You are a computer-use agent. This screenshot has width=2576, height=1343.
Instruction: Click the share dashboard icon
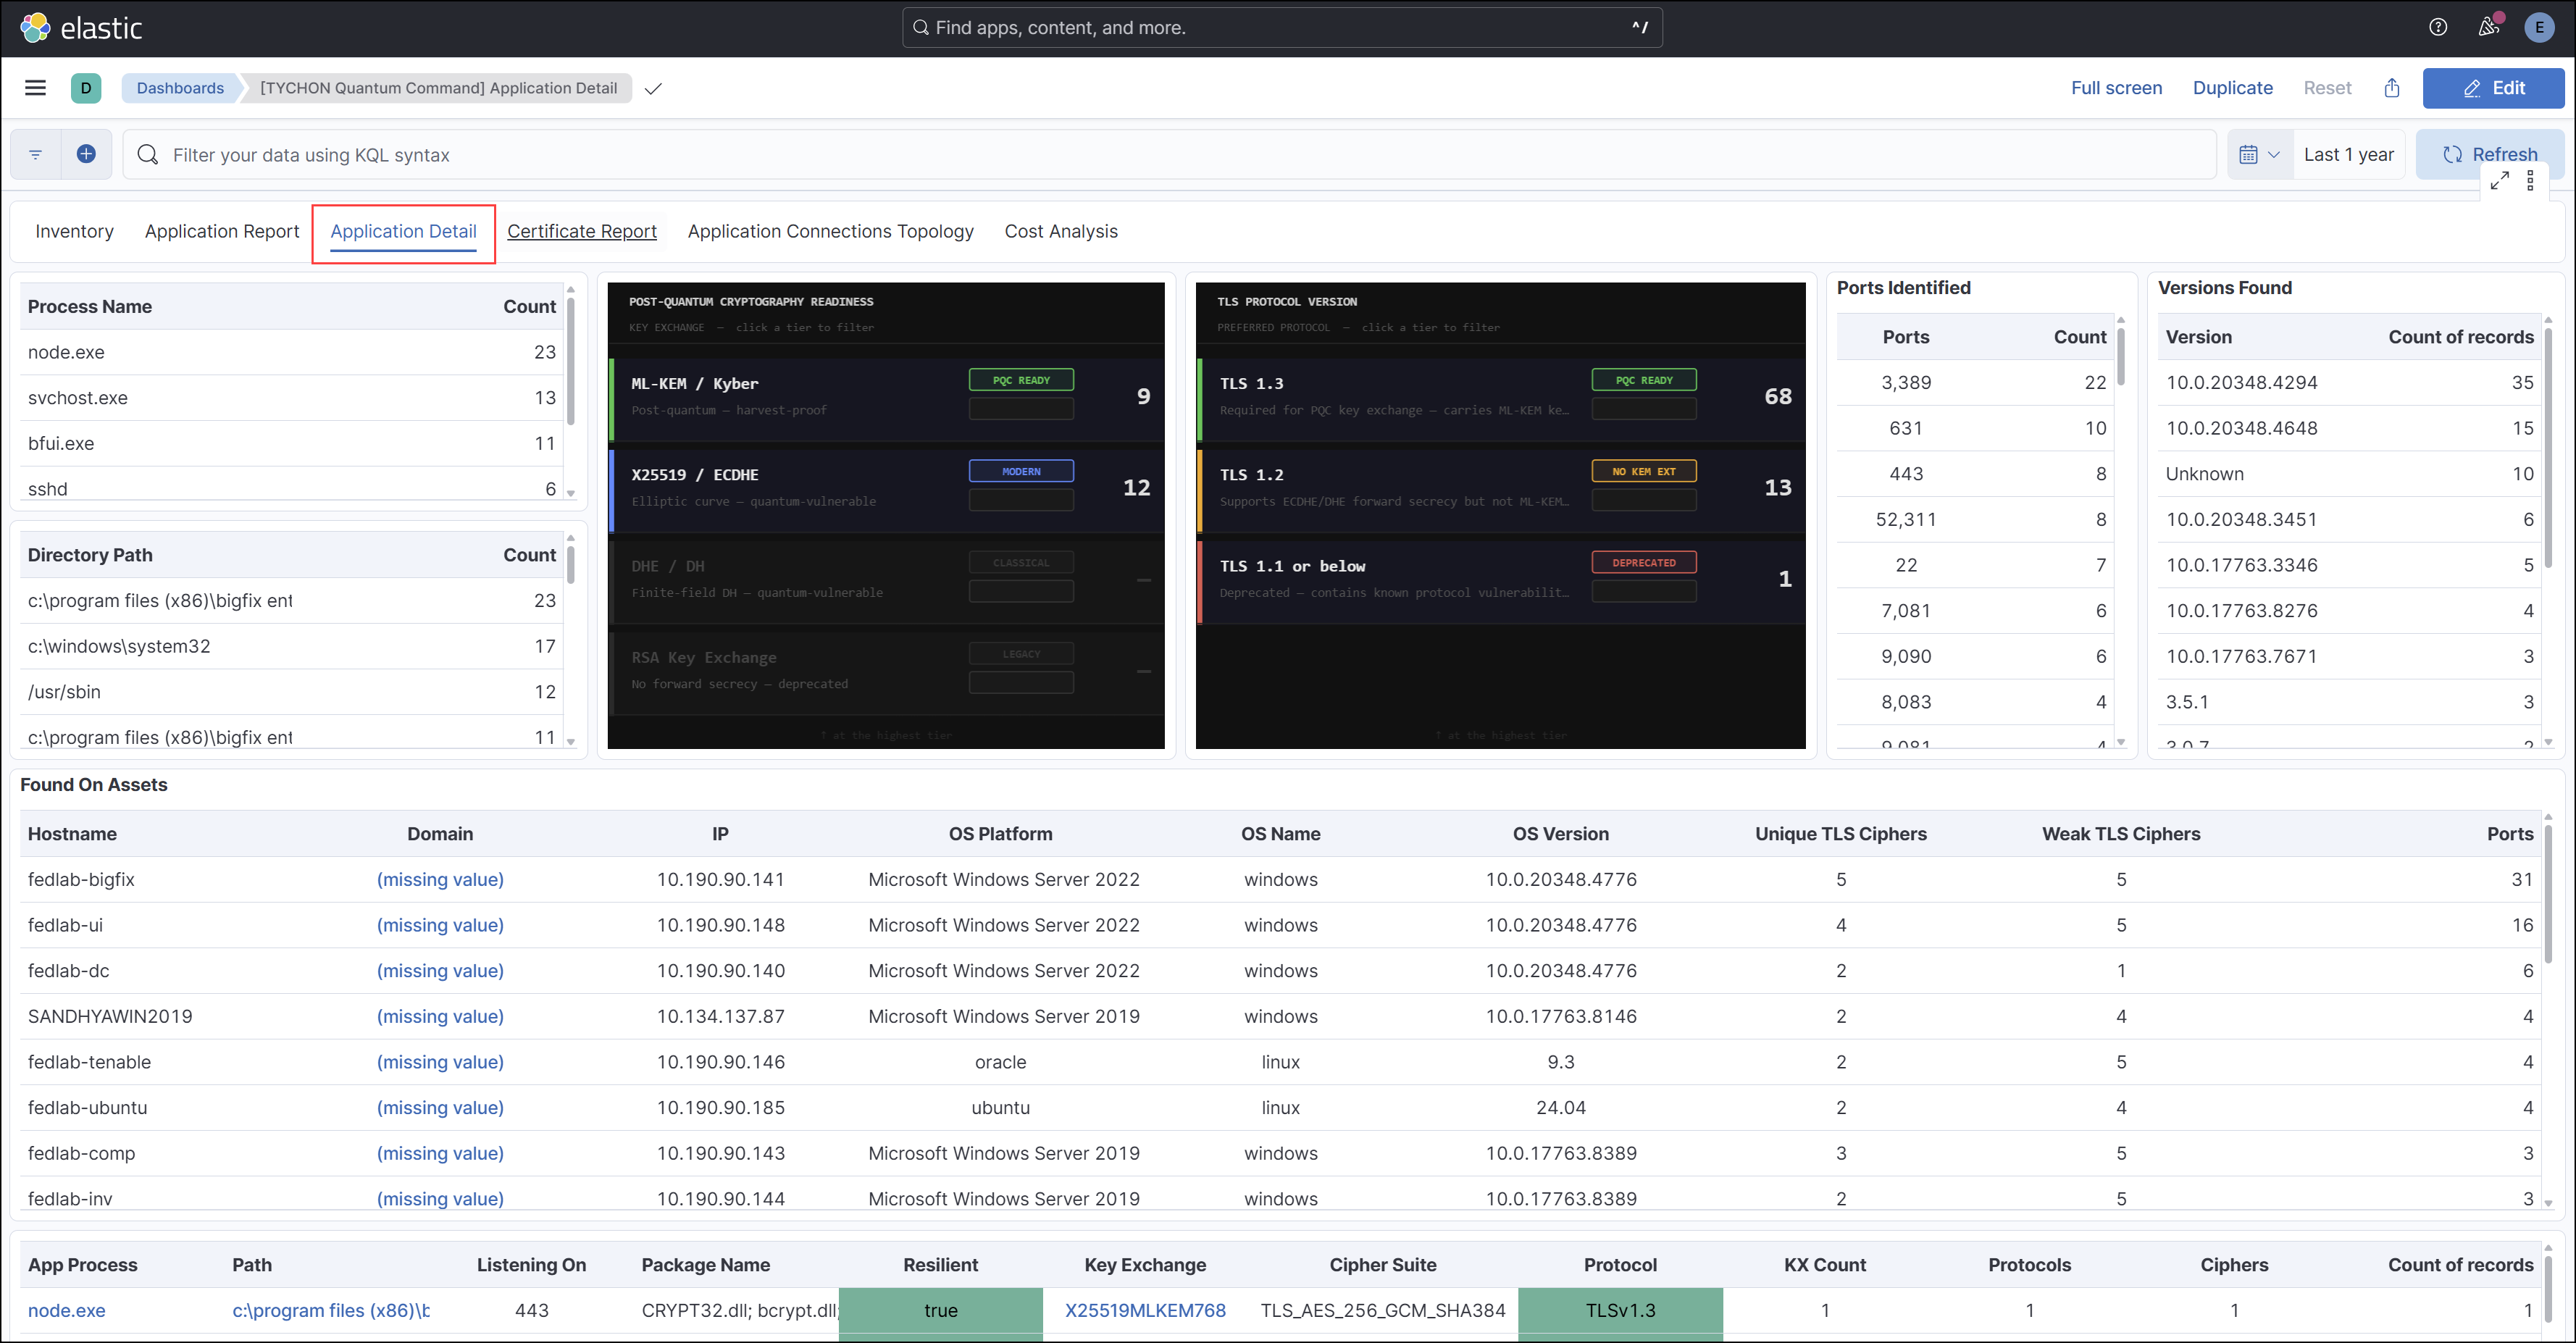point(2392,88)
